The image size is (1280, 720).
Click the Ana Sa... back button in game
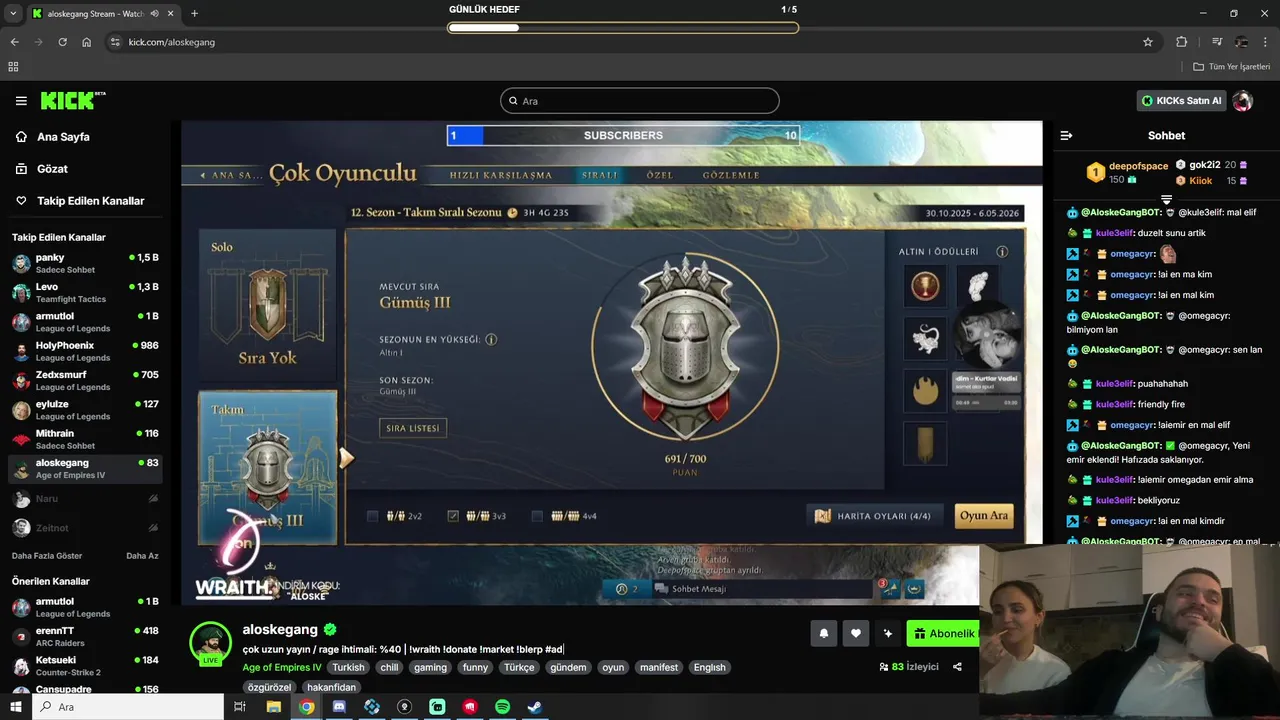(x=231, y=175)
